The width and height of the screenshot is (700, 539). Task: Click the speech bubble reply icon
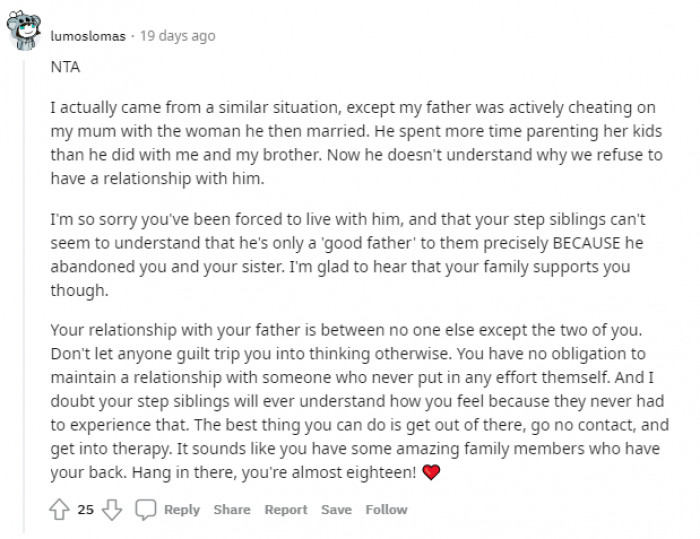[x=146, y=509]
